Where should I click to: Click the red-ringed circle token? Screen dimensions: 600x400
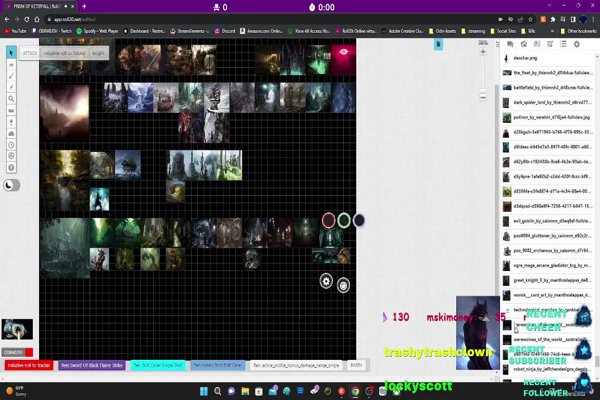pyautogui.click(x=328, y=220)
